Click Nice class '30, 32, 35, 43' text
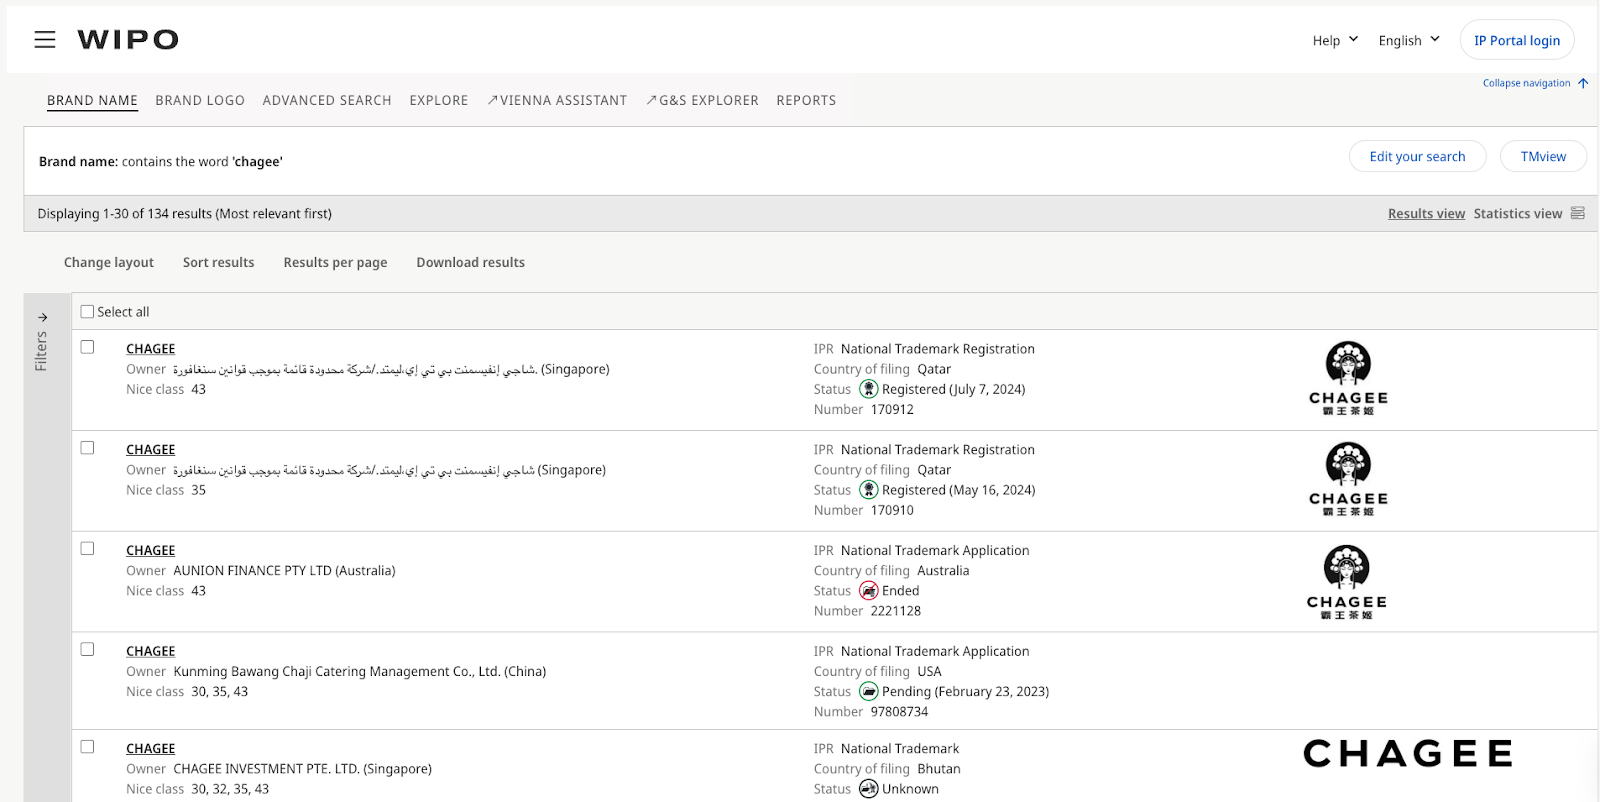The width and height of the screenshot is (1600, 802). pyautogui.click(x=230, y=789)
